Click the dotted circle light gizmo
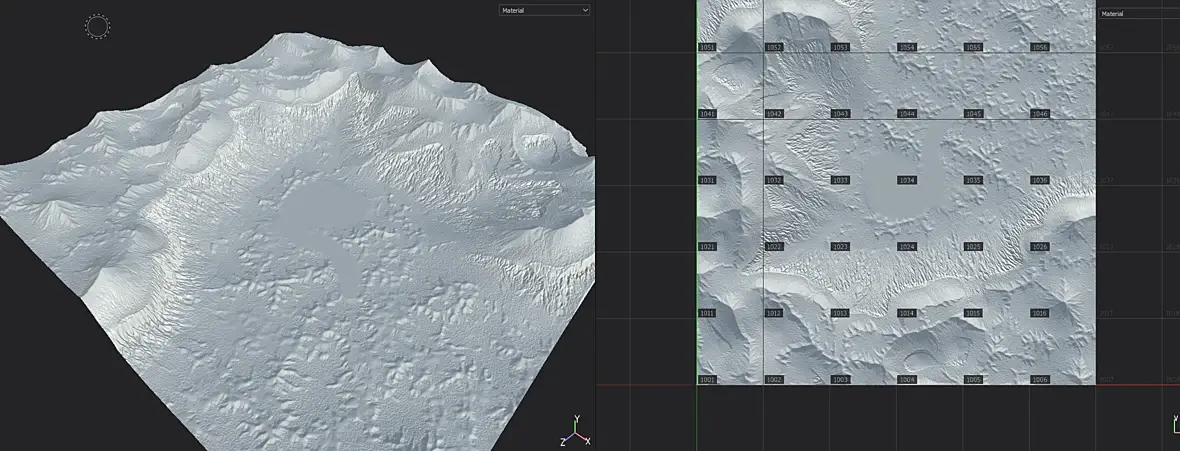This screenshot has width=1180, height=451. 97,27
